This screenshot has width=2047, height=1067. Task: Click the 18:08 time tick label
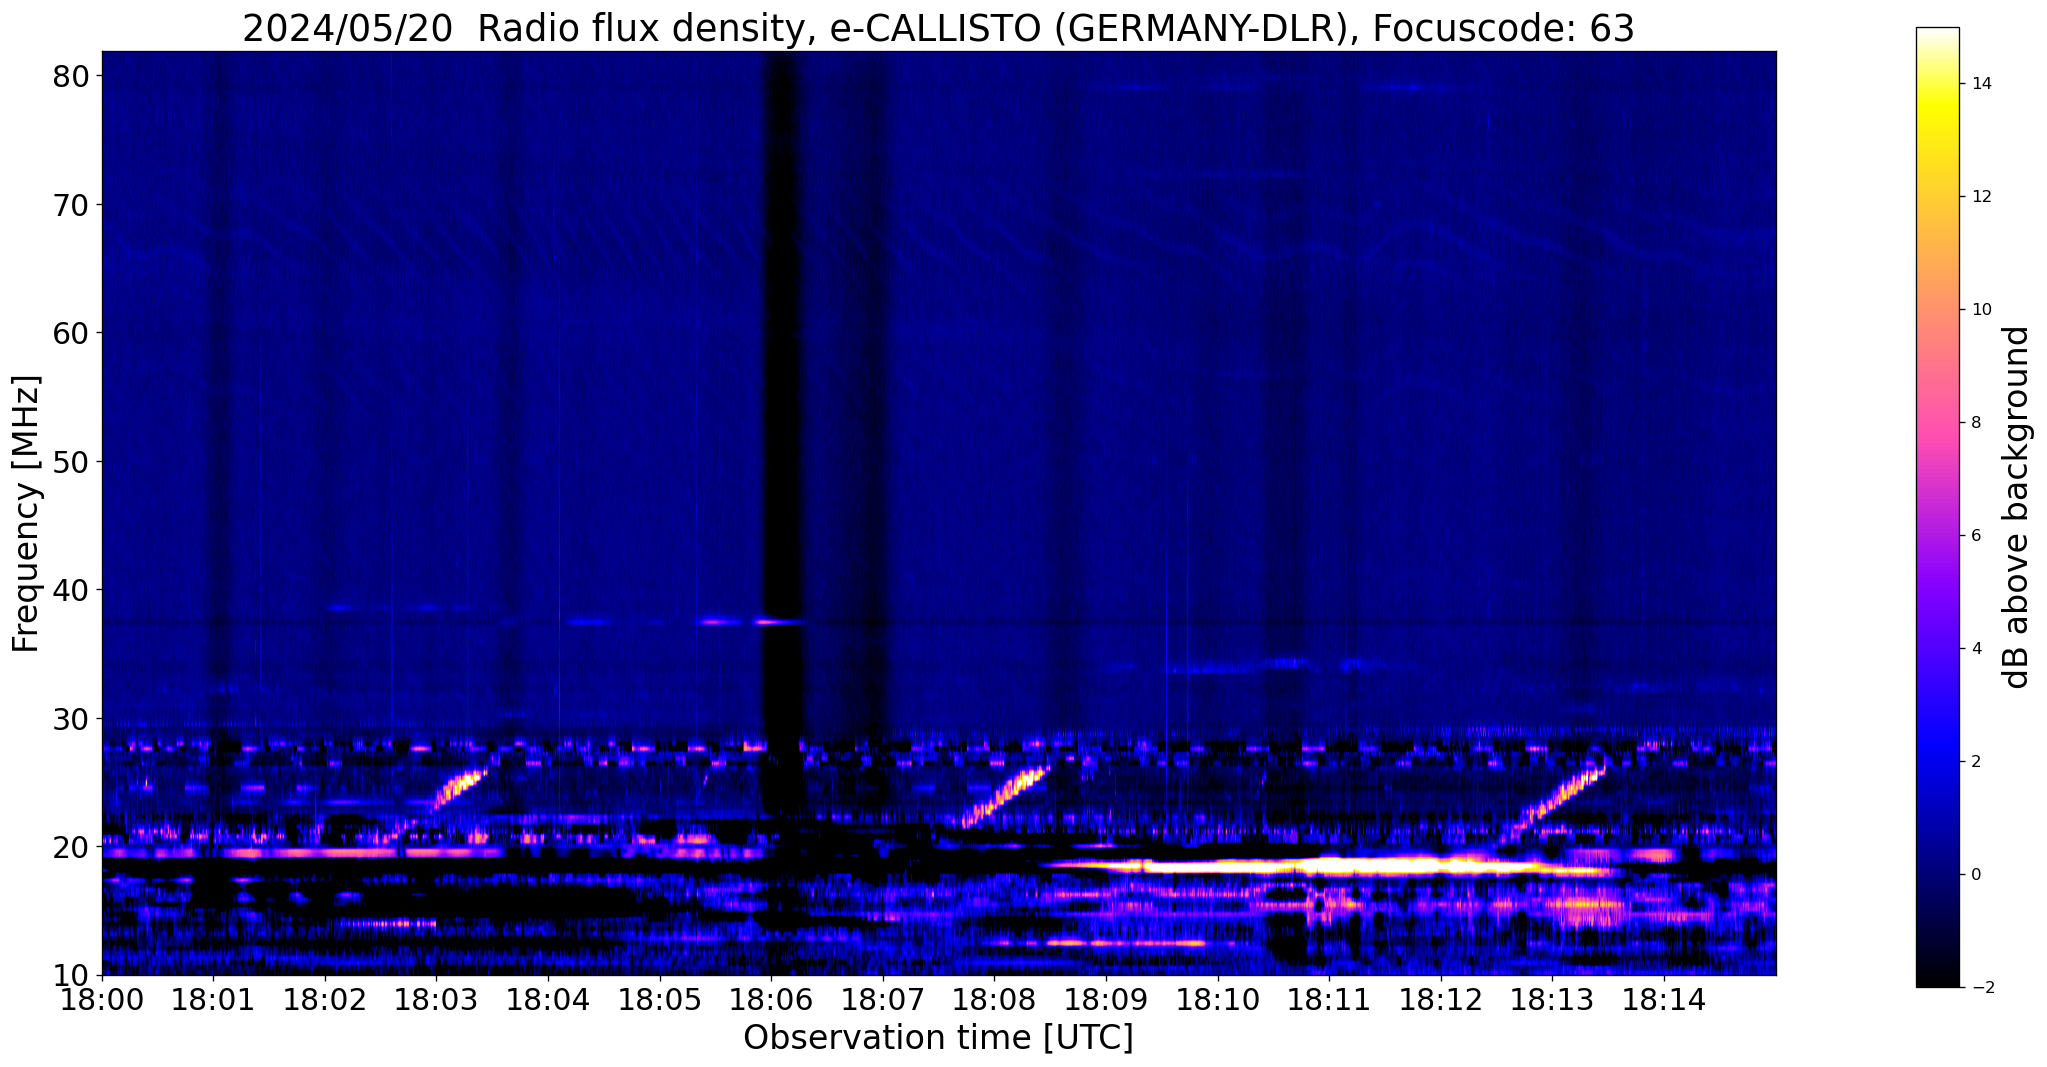(994, 999)
